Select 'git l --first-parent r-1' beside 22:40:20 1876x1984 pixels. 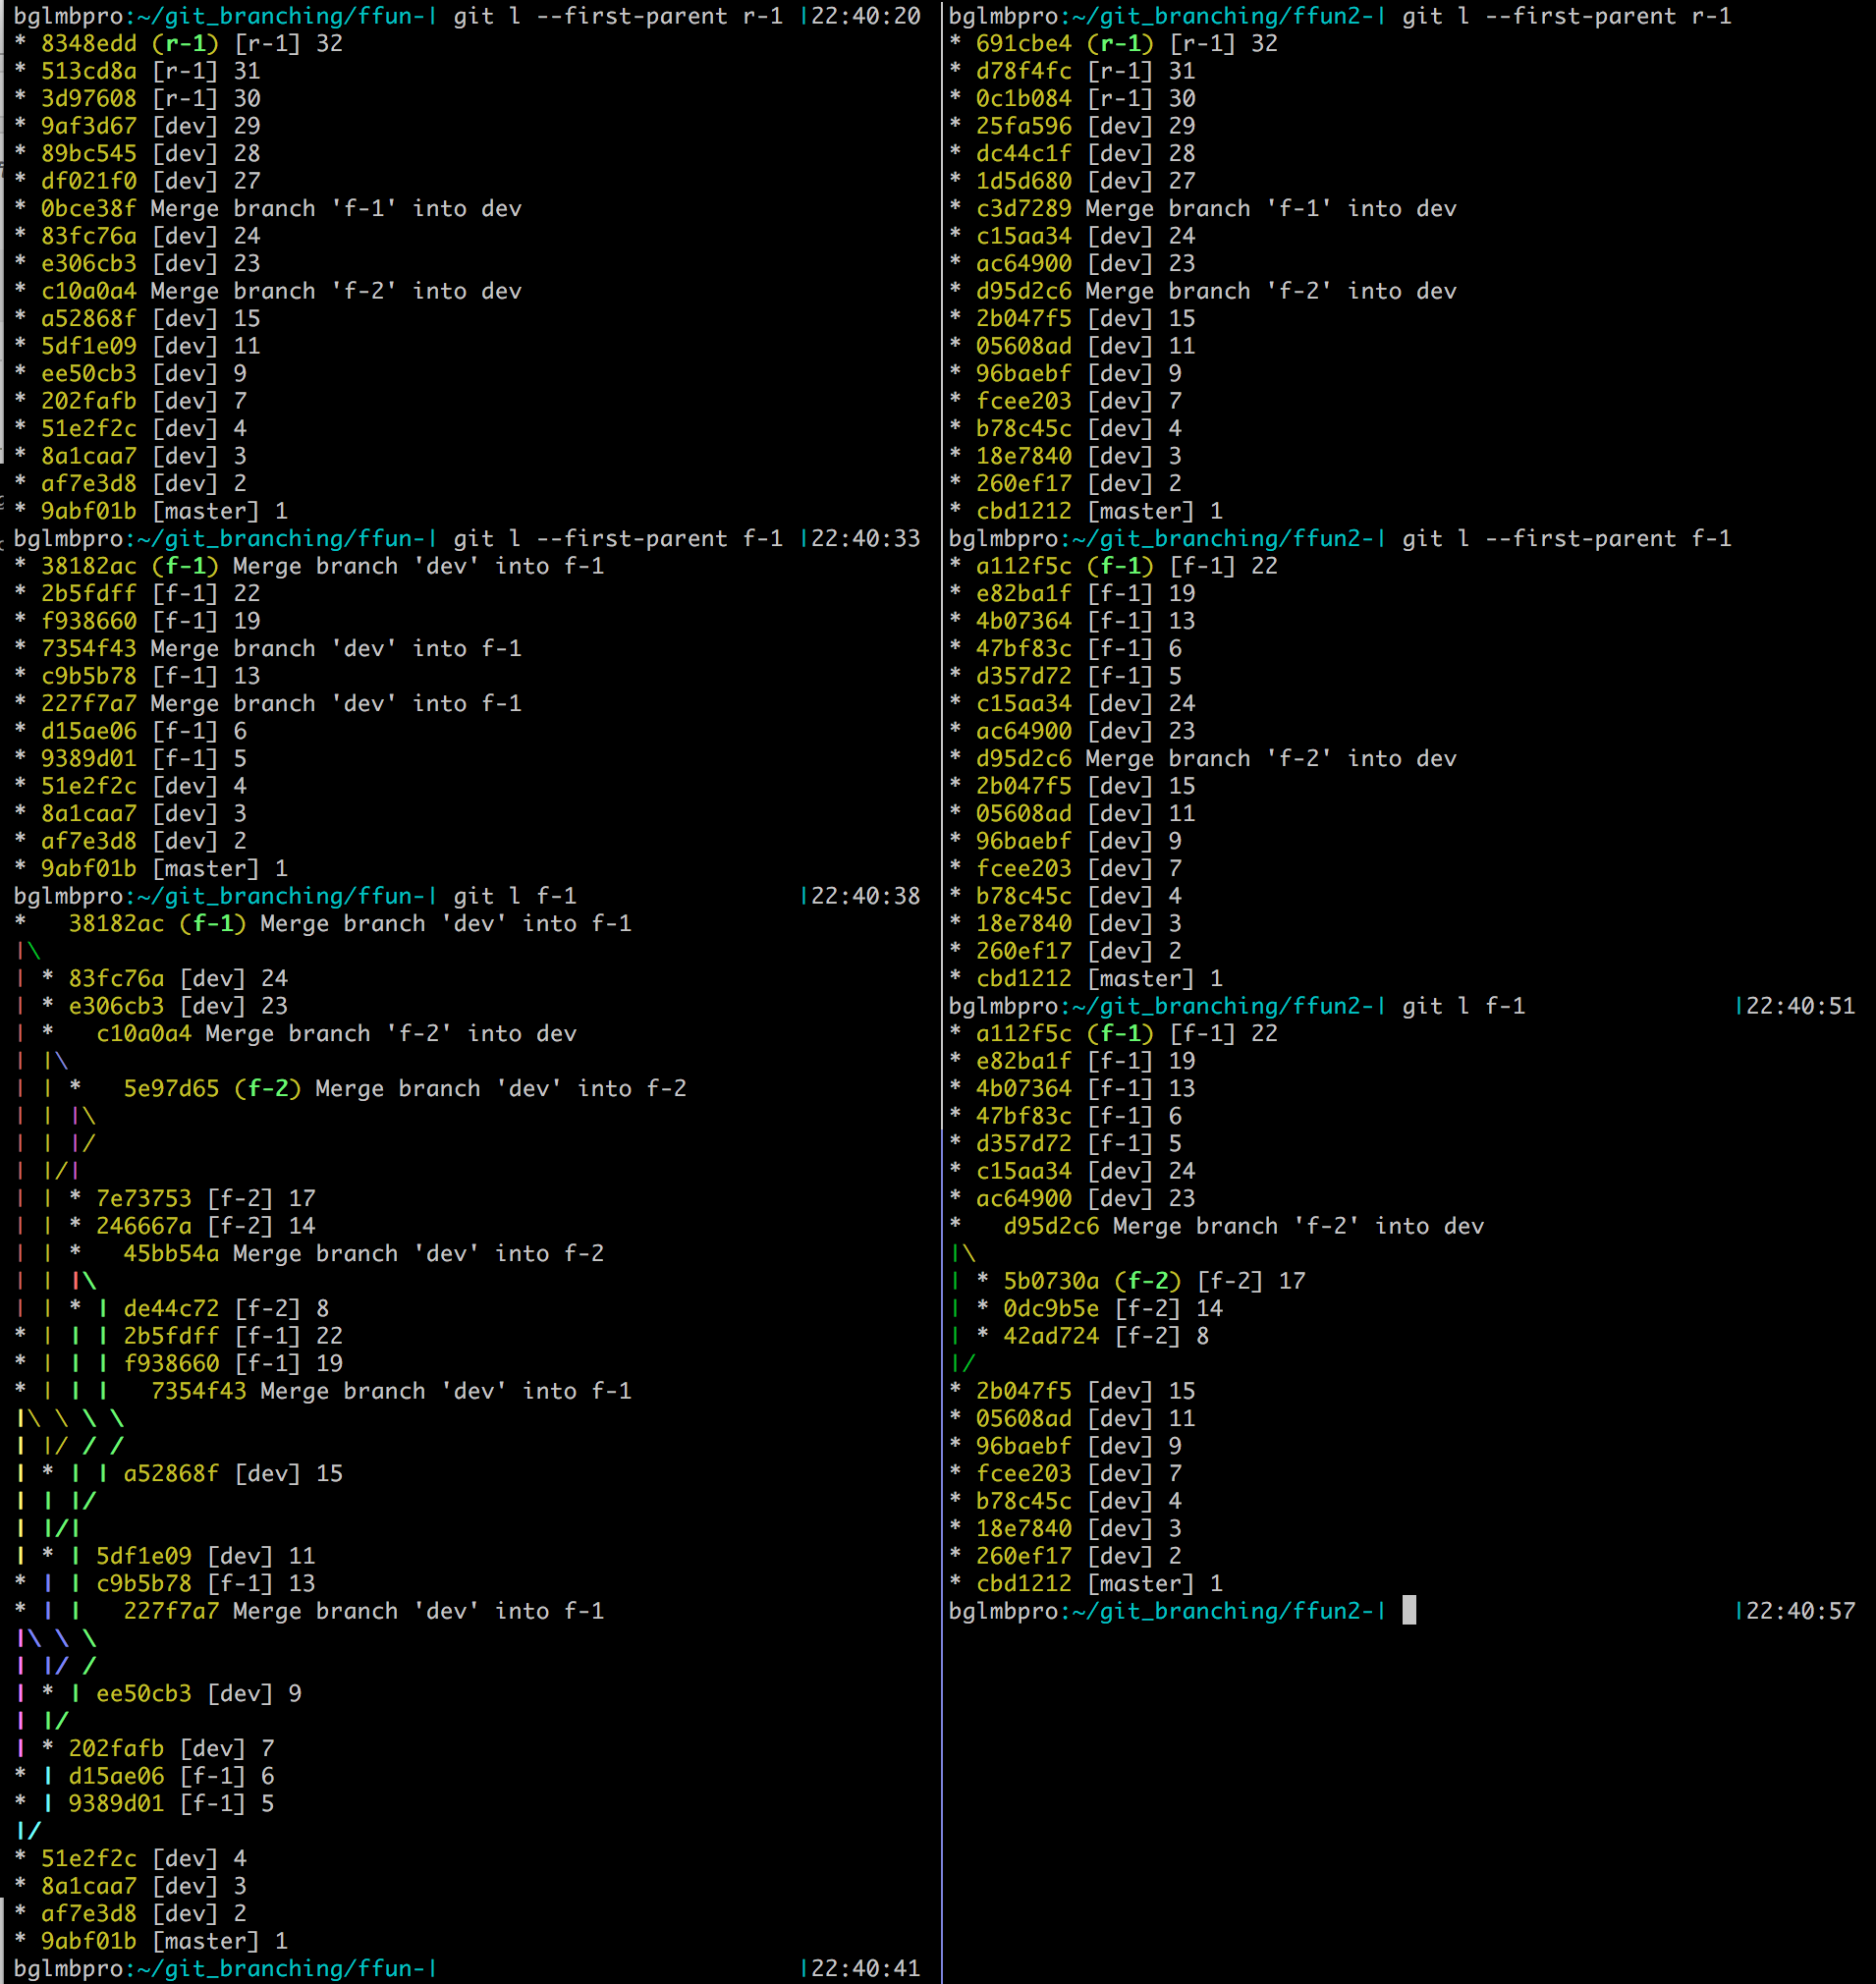618,16
